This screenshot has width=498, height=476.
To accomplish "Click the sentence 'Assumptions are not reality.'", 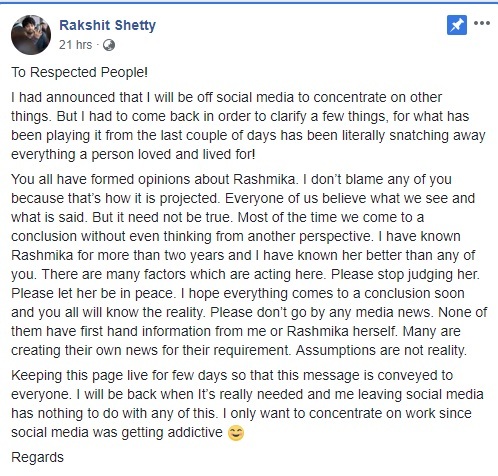I will pyautogui.click(x=381, y=350).
